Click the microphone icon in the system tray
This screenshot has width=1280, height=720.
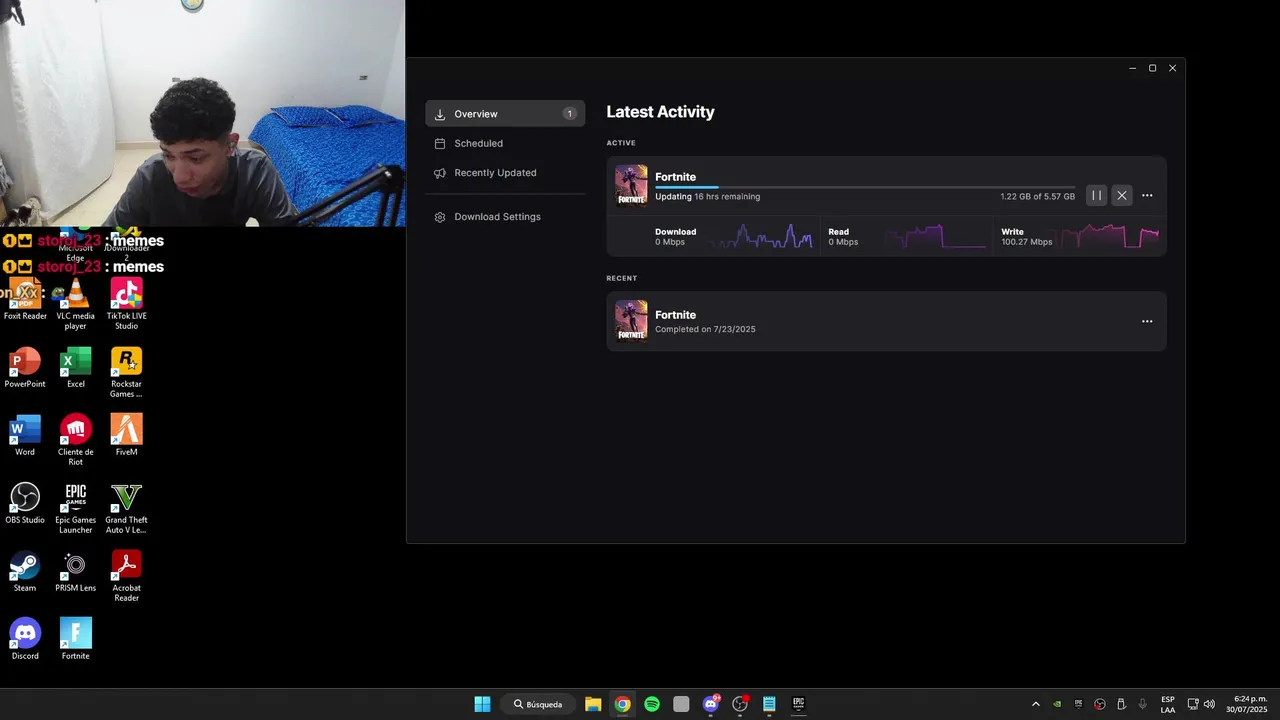pyautogui.click(x=1142, y=704)
